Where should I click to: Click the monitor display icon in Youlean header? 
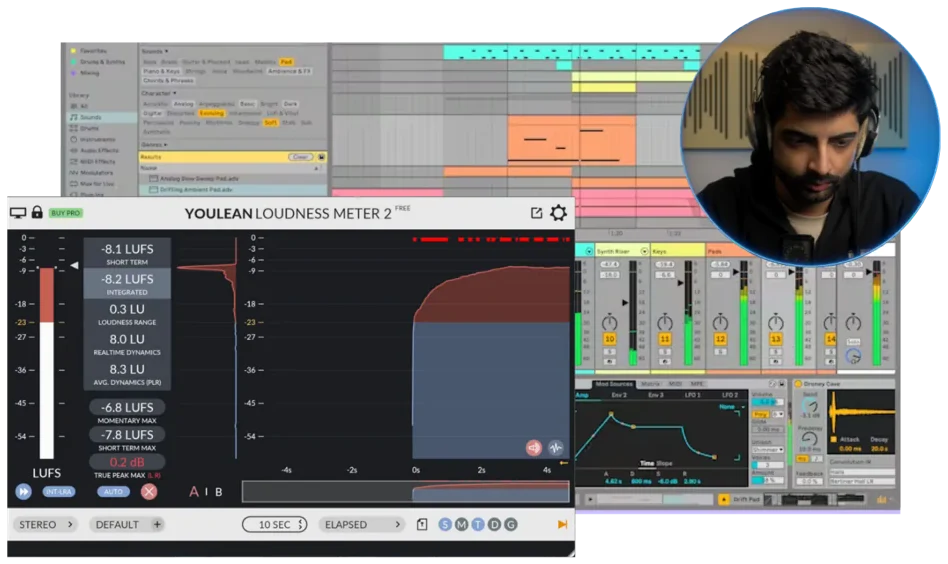coord(18,213)
